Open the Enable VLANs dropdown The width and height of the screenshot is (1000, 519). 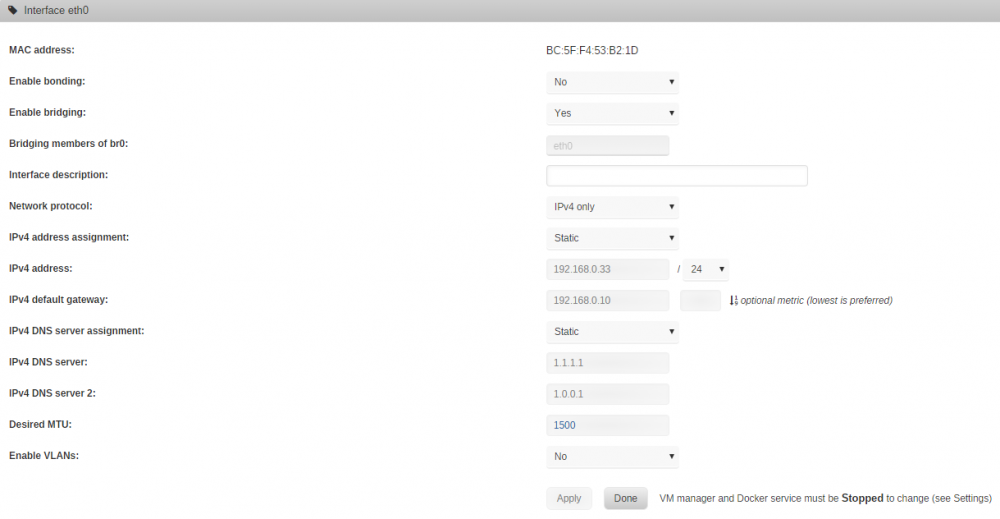(x=612, y=457)
